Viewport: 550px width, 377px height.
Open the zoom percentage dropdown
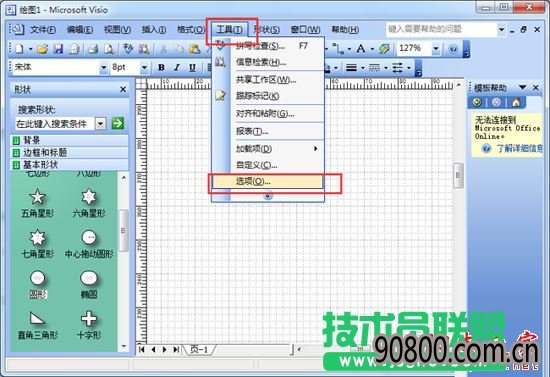[x=436, y=49]
